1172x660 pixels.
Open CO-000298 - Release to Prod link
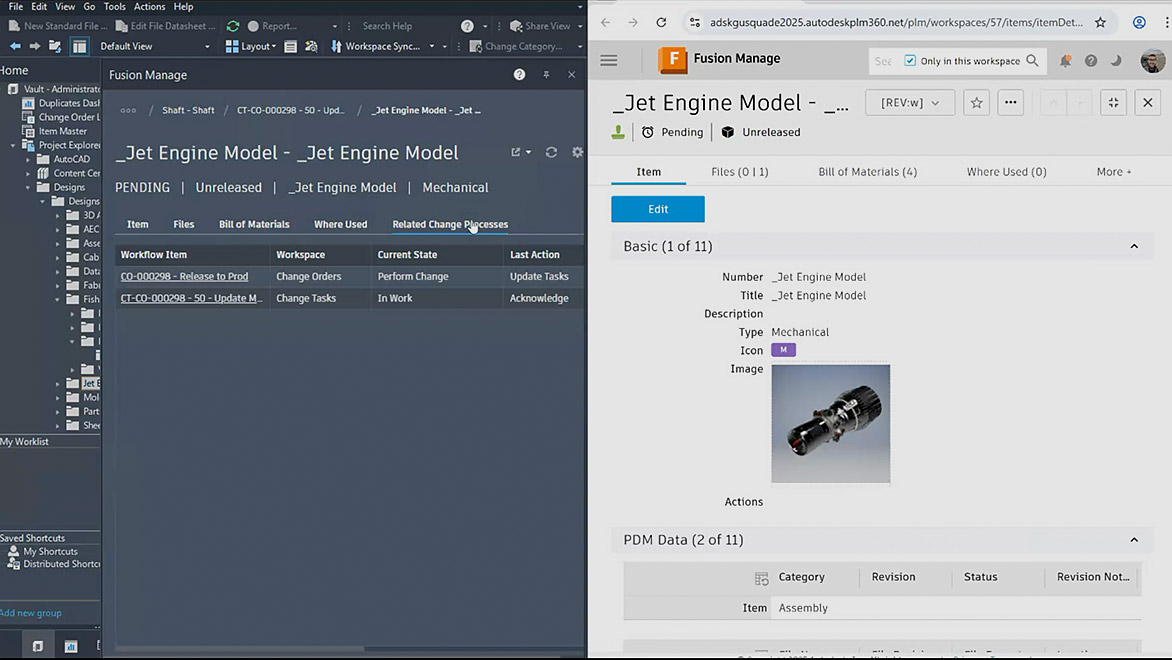coord(185,277)
